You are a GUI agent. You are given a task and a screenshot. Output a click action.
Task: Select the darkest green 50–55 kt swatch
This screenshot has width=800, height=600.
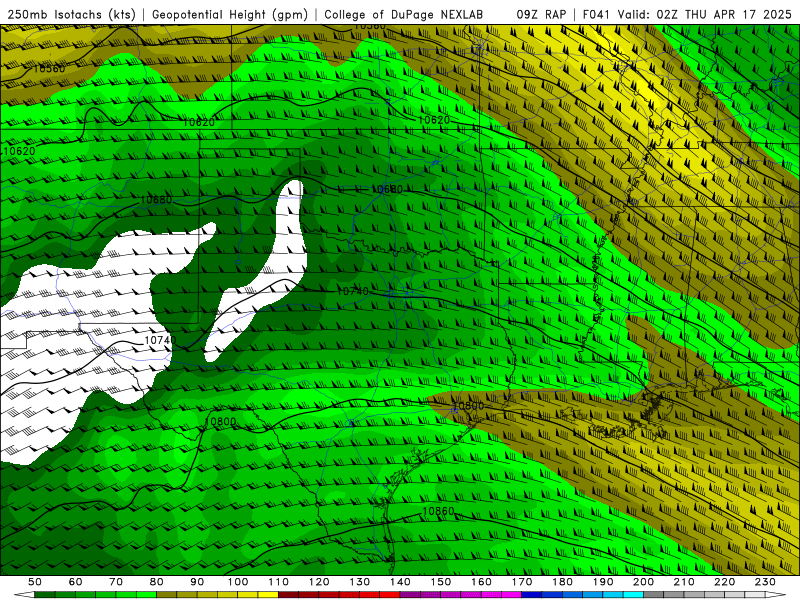pos(45,595)
